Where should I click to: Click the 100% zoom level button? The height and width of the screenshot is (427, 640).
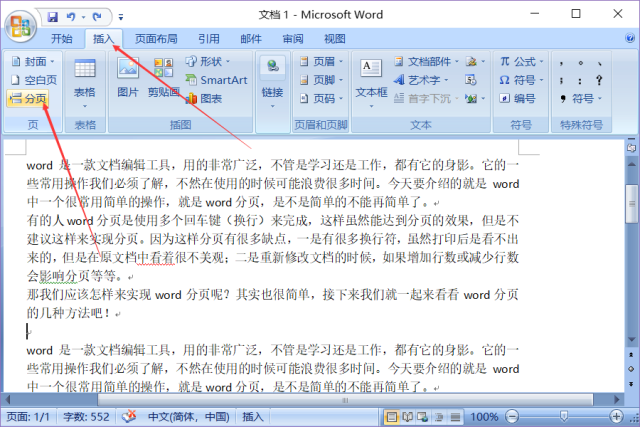point(484,417)
